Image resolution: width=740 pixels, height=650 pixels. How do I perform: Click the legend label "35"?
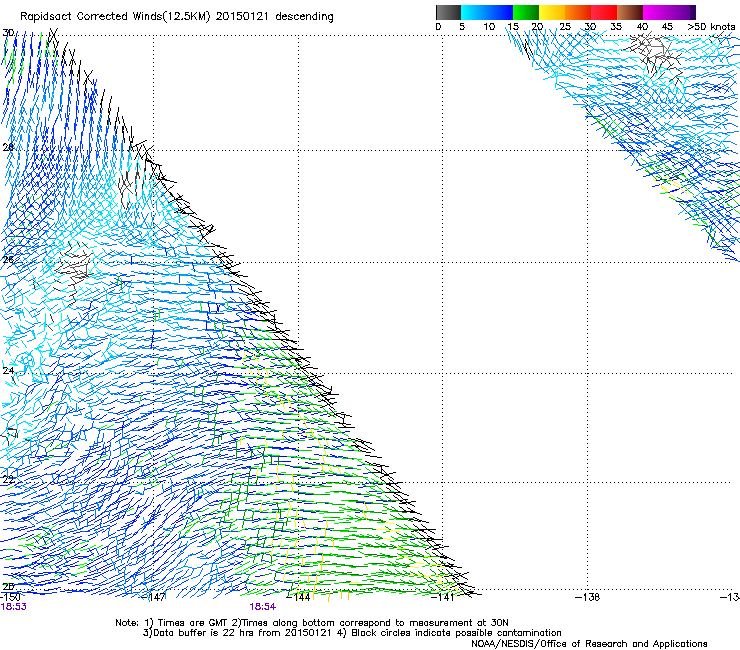tap(616, 27)
